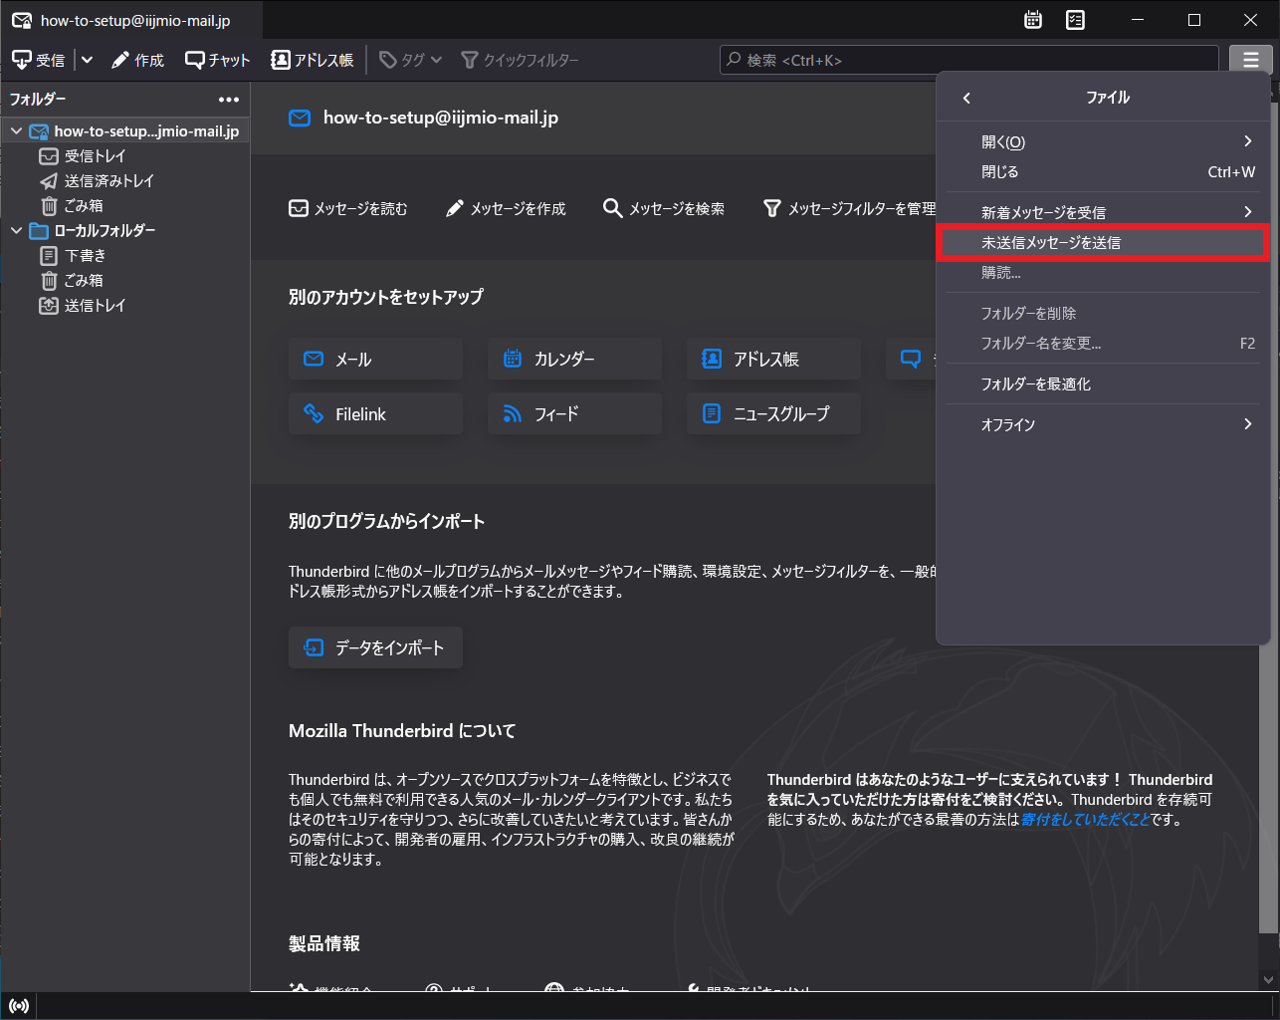Click メッセージを読む in account hub
The image size is (1280, 1020).
tap(348, 208)
